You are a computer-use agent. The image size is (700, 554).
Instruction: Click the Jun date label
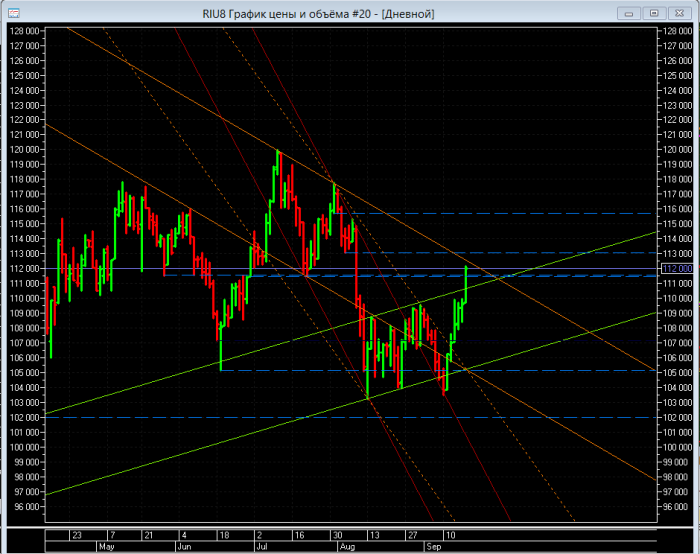(184, 546)
